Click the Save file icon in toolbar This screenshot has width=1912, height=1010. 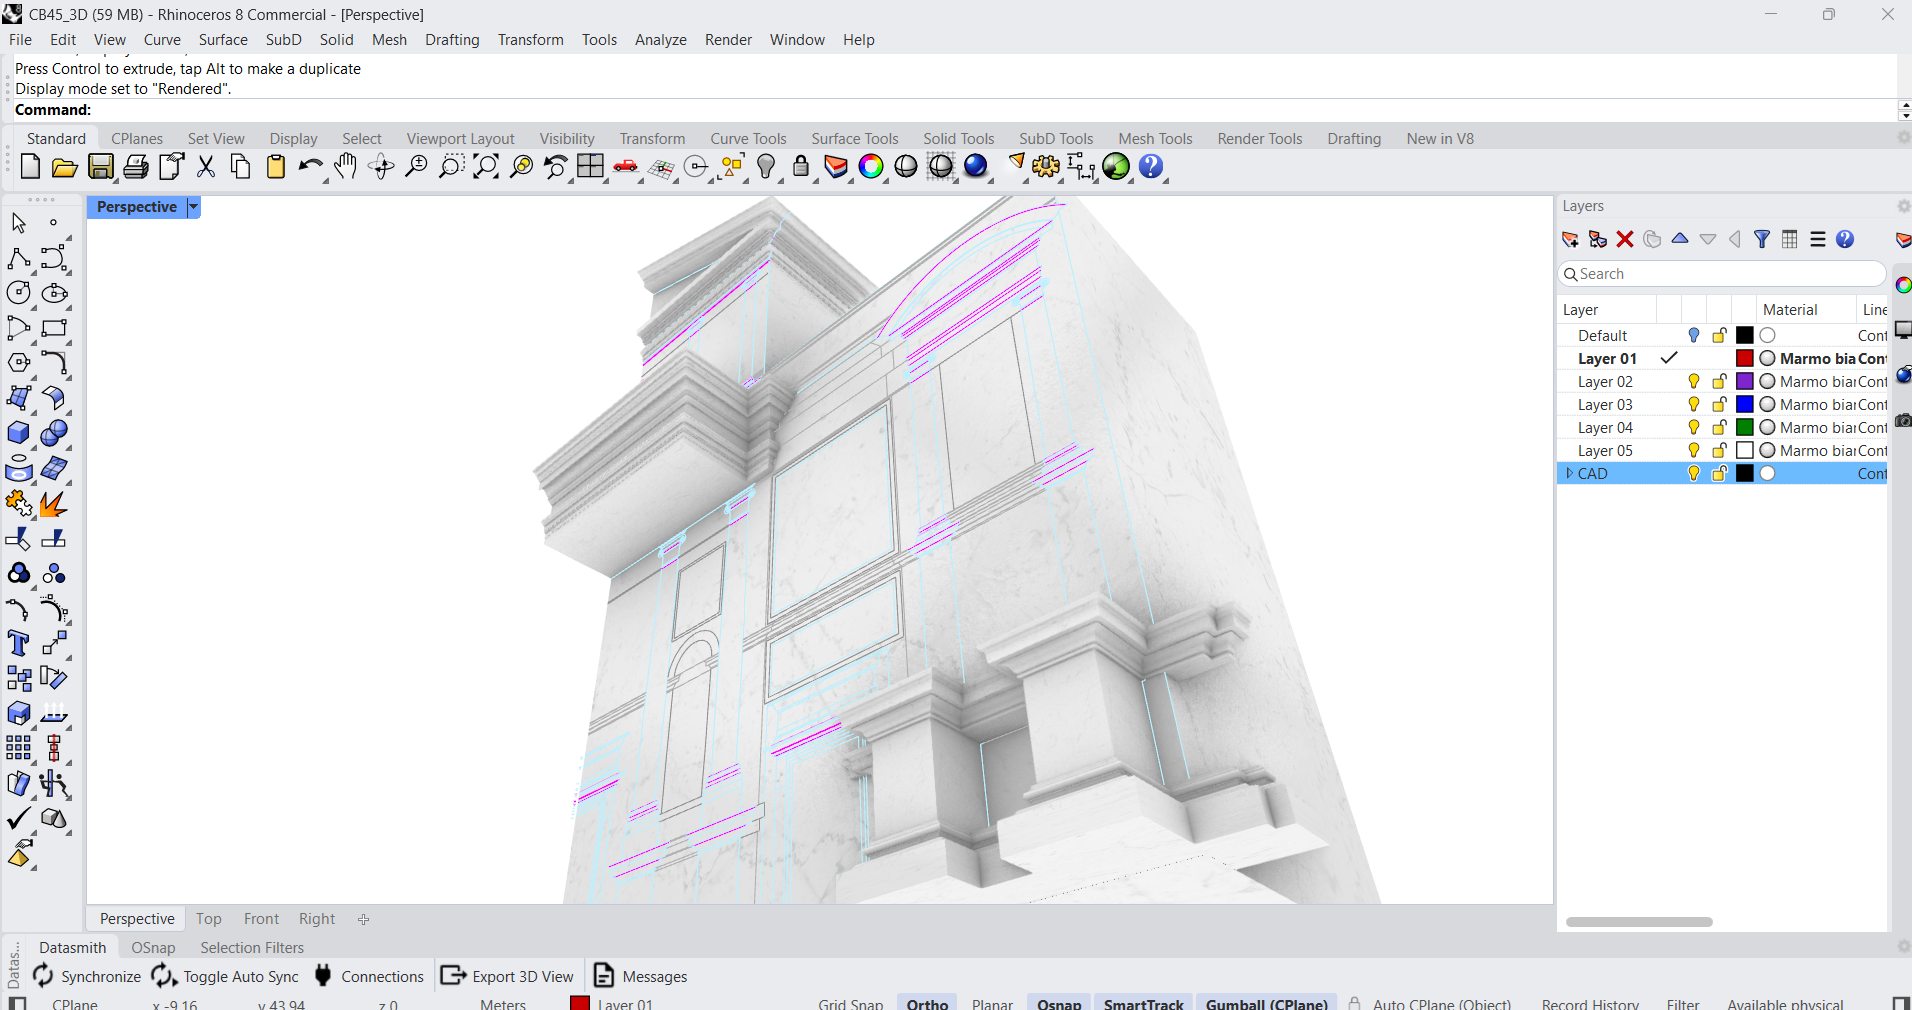(101, 167)
